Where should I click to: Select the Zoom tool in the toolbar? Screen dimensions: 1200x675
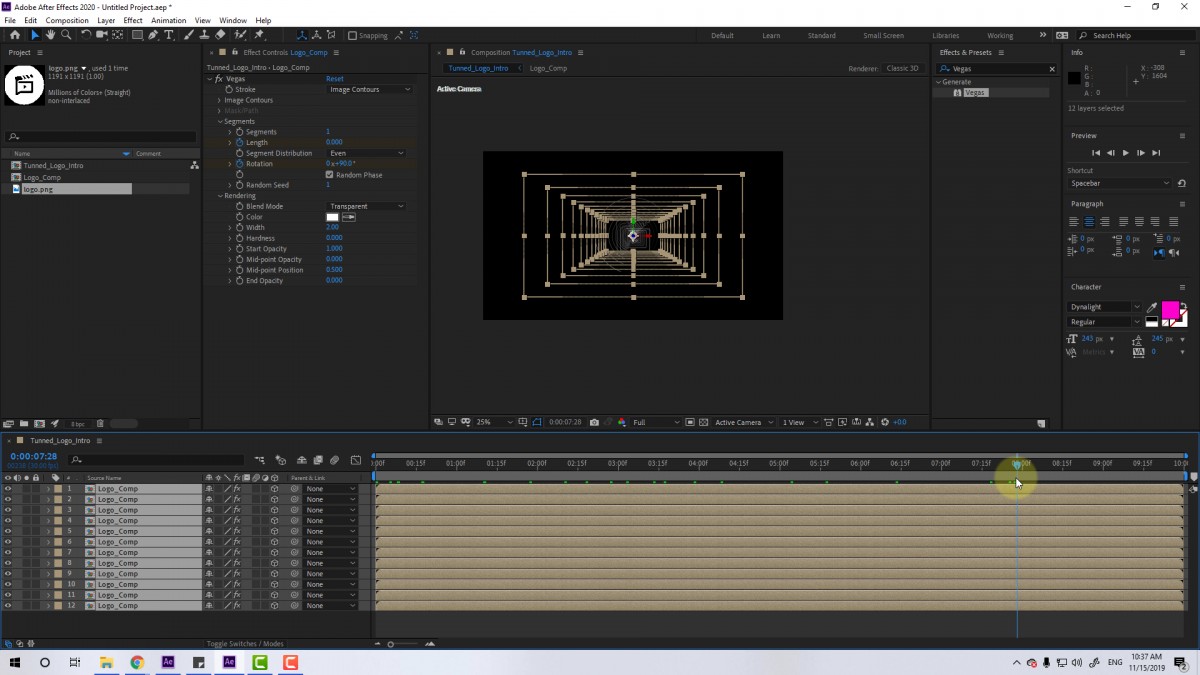pos(66,35)
